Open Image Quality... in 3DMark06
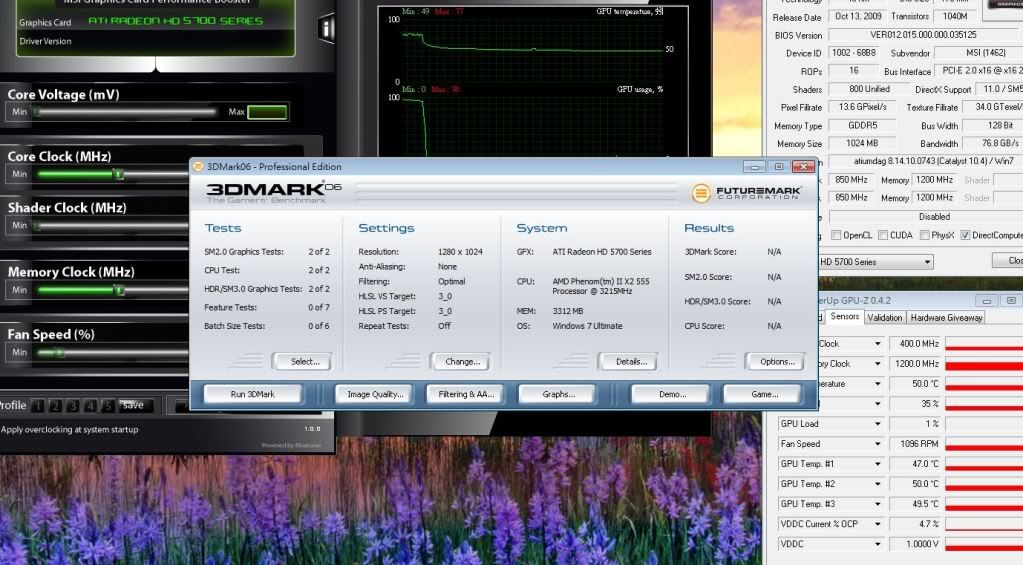The height and width of the screenshot is (565, 1023). tap(375, 394)
